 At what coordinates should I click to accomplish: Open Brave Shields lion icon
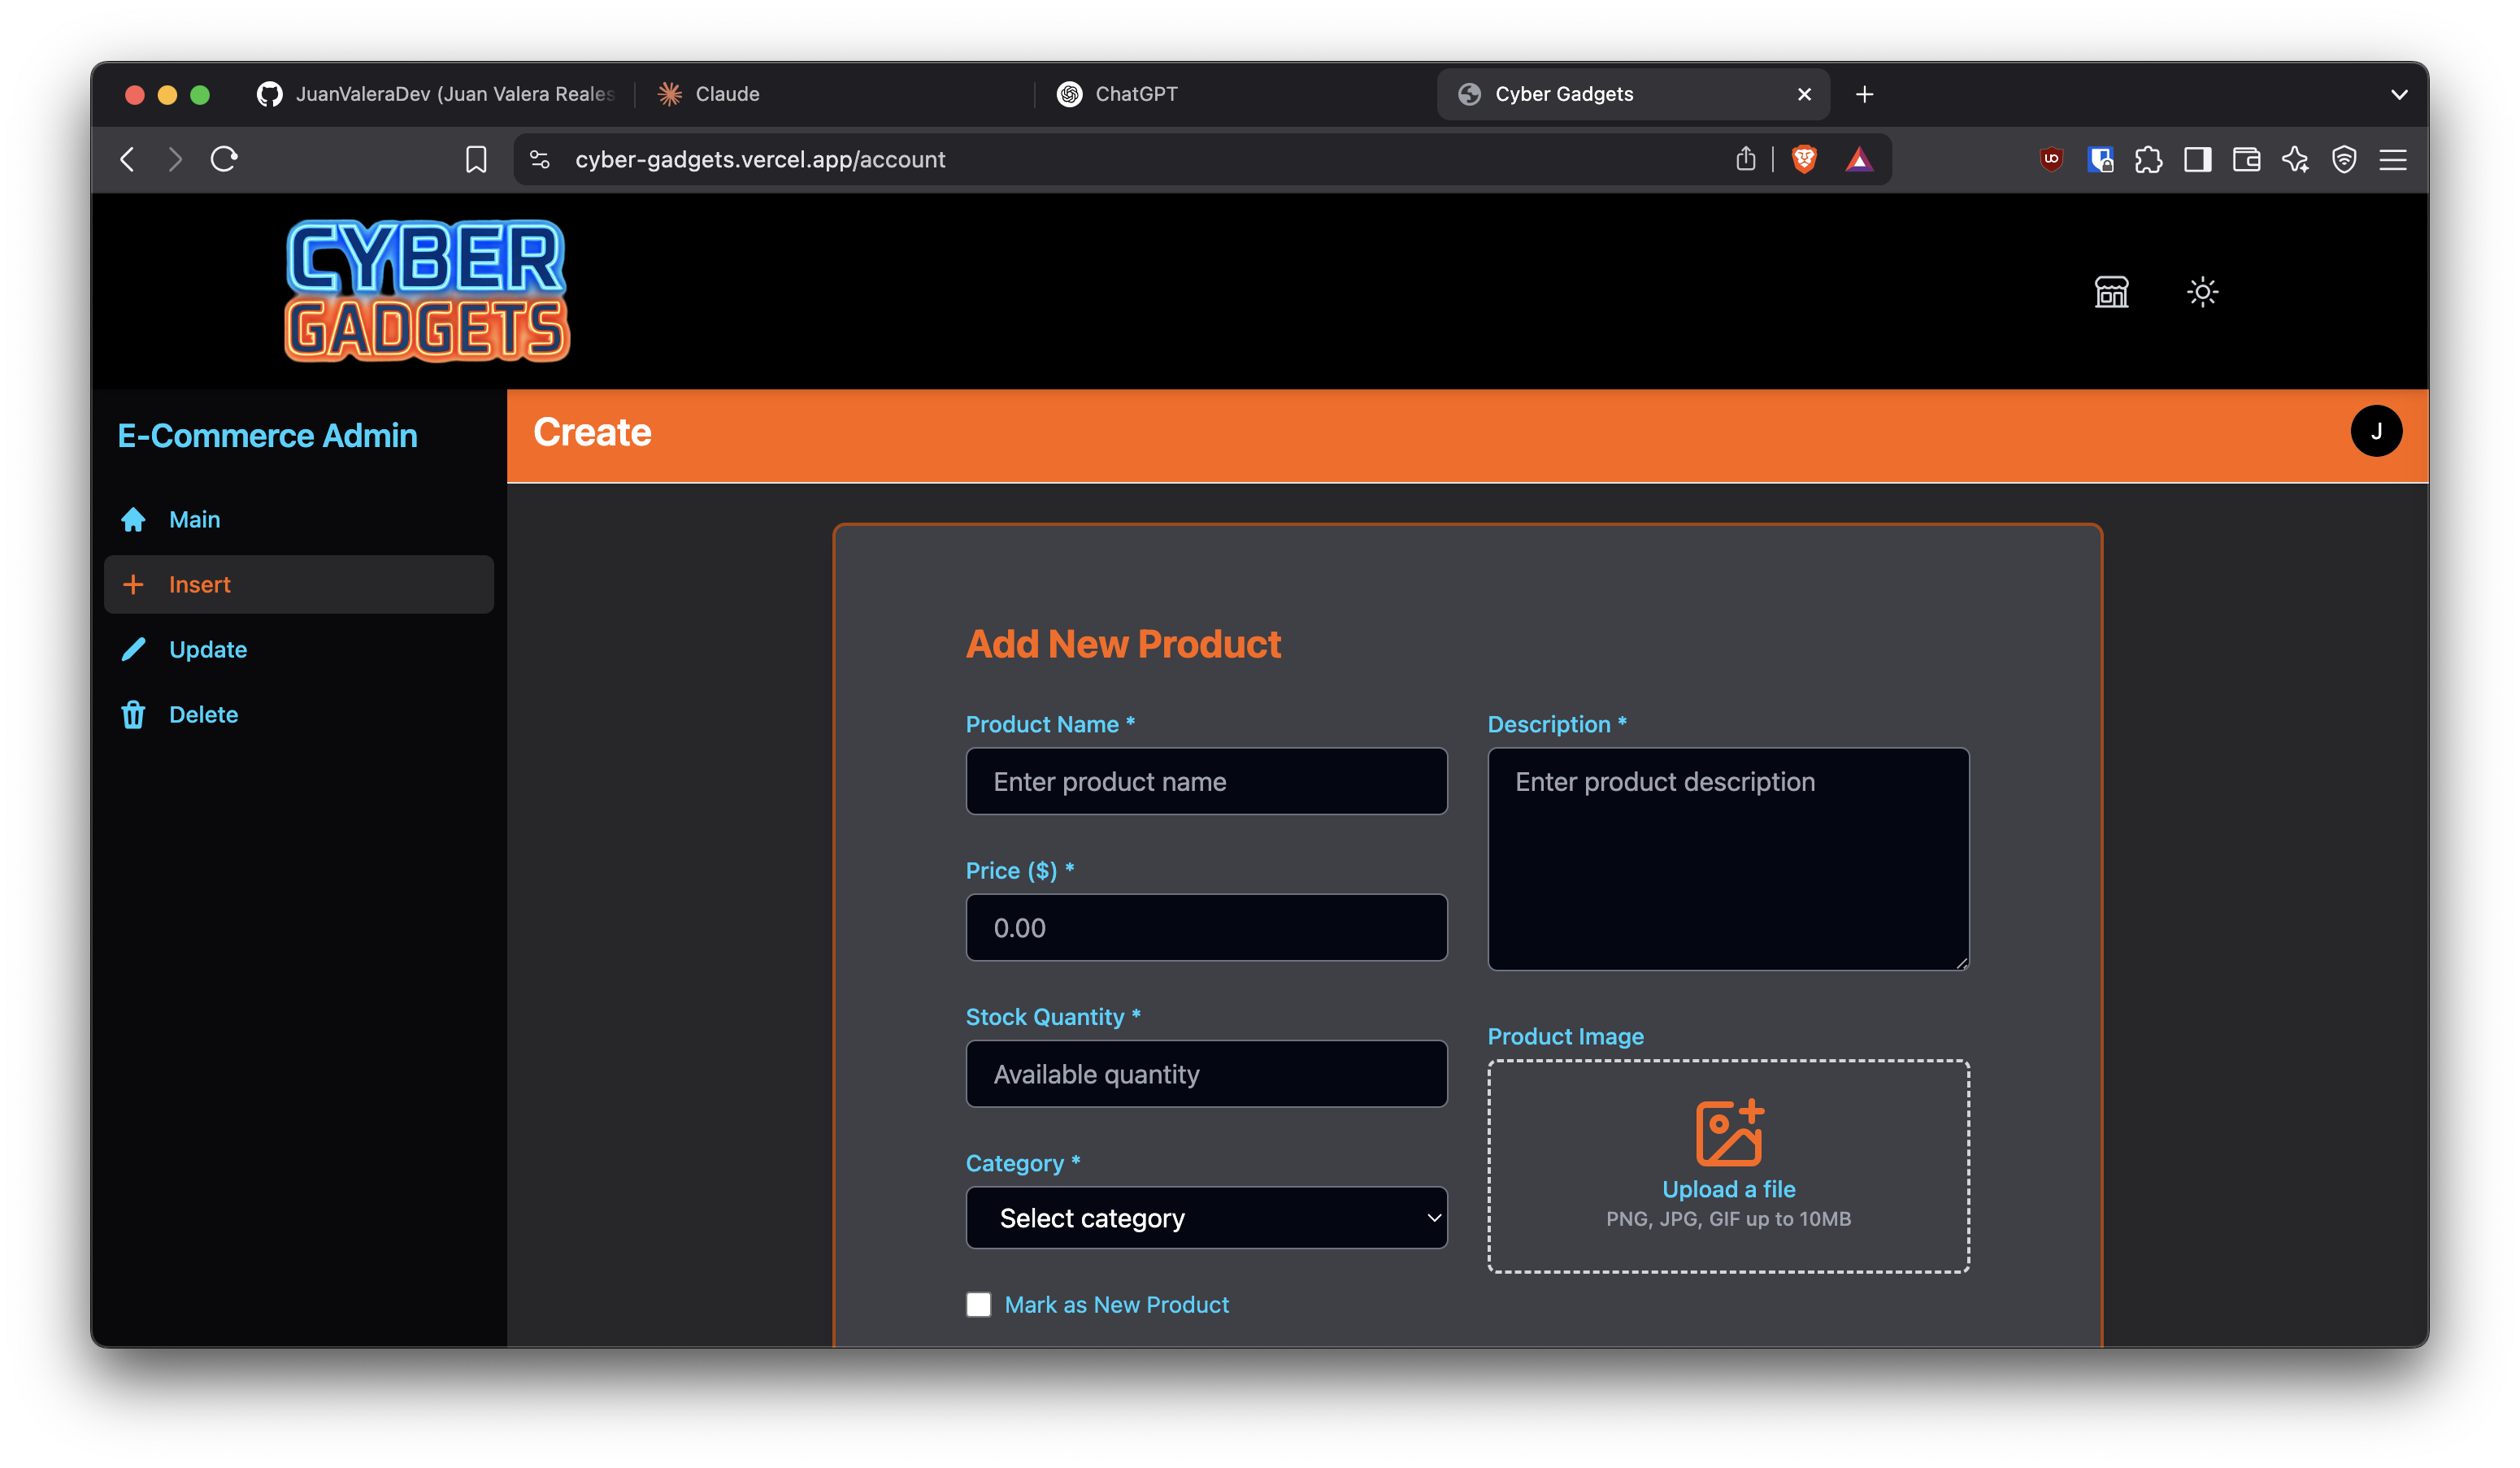(x=1804, y=159)
